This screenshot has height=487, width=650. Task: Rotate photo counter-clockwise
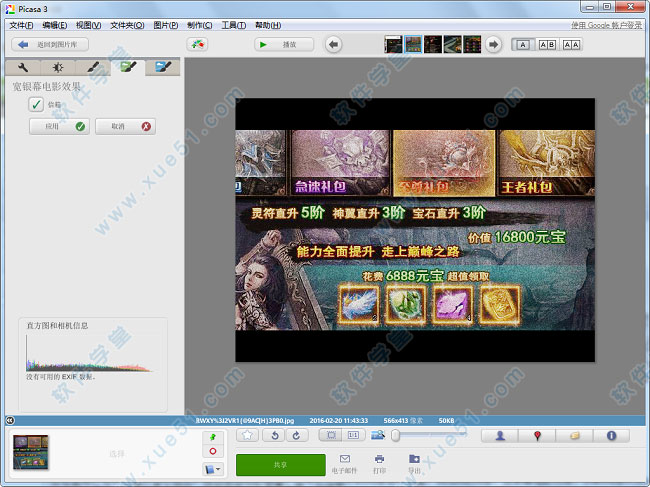[274, 435]
